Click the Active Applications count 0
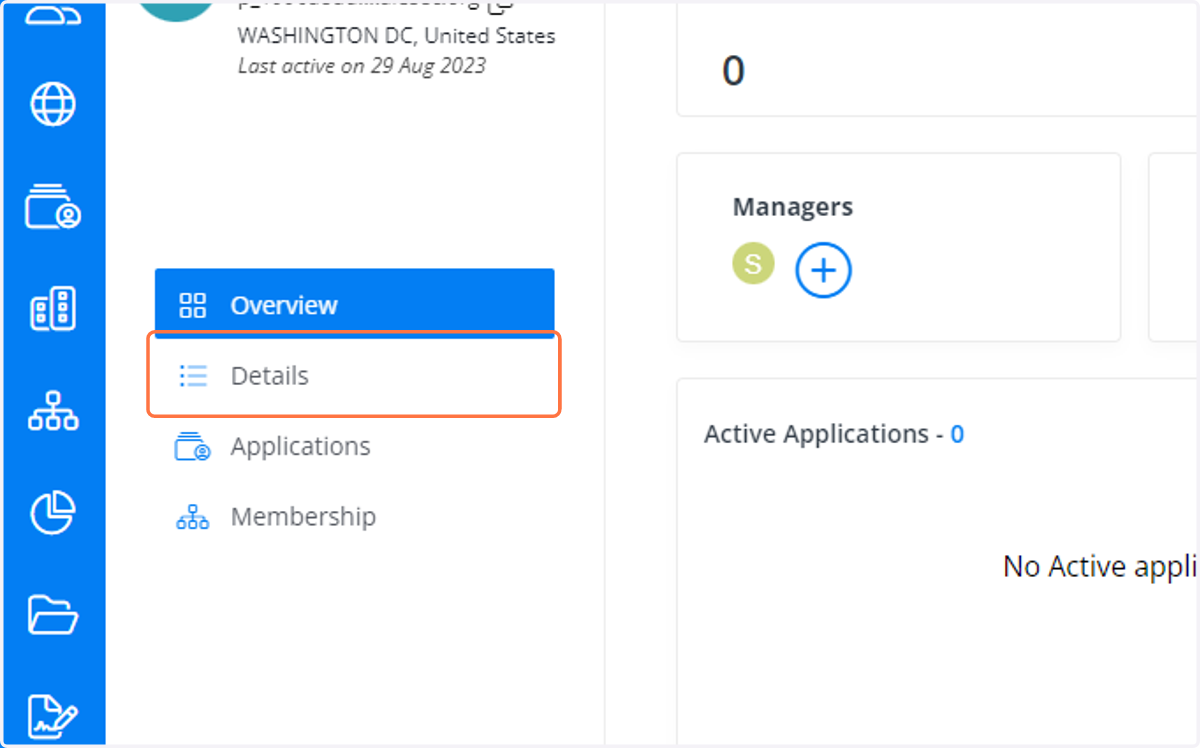Image resolution: width=1200 pixels, height=748 pixels. [957, 434]
